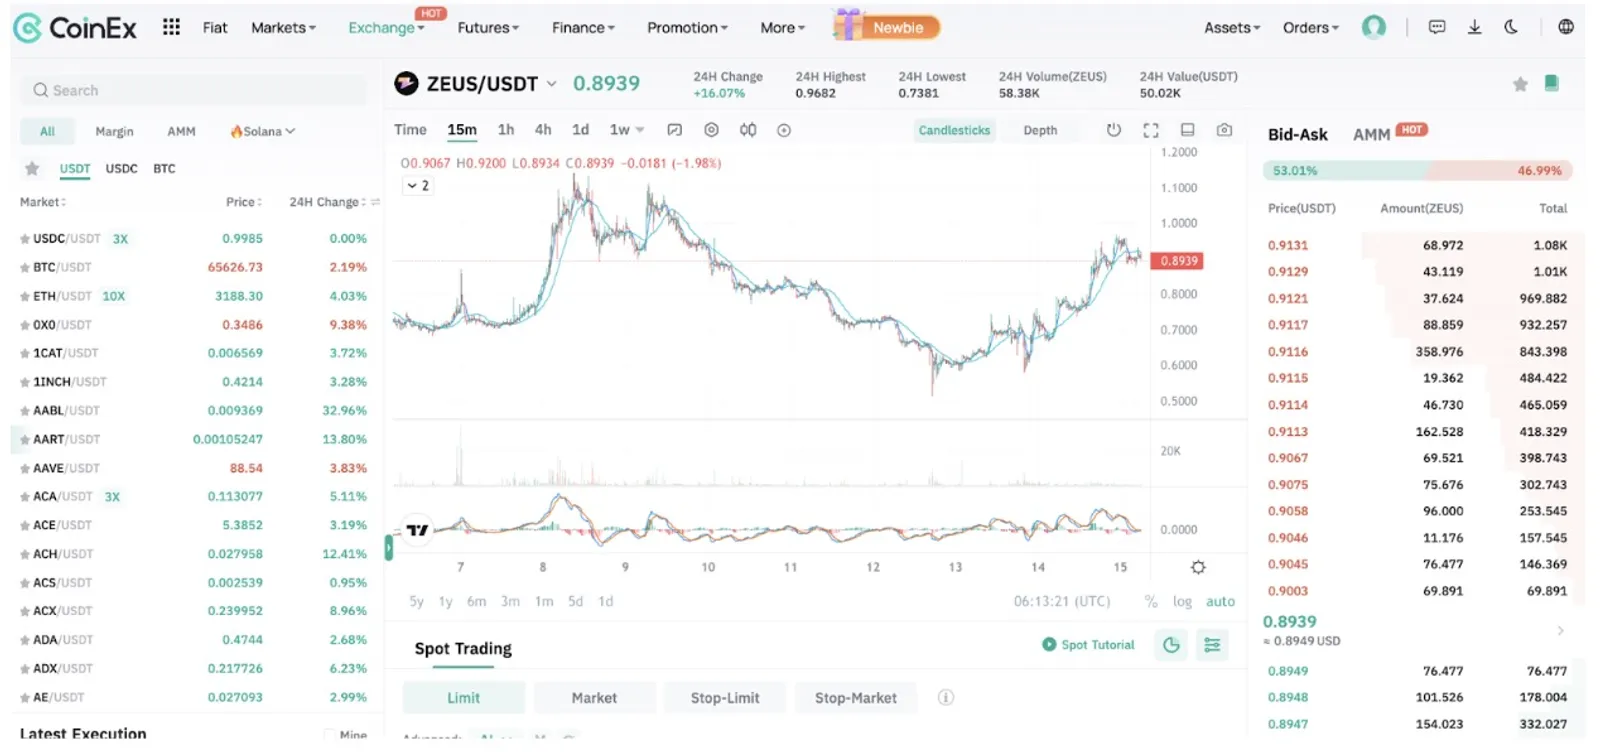Viewport: 1600px width, 755px height.
Task: Favorite the ETH/USDT pair star
Action: pyautogui.click(x=24, y=296)
